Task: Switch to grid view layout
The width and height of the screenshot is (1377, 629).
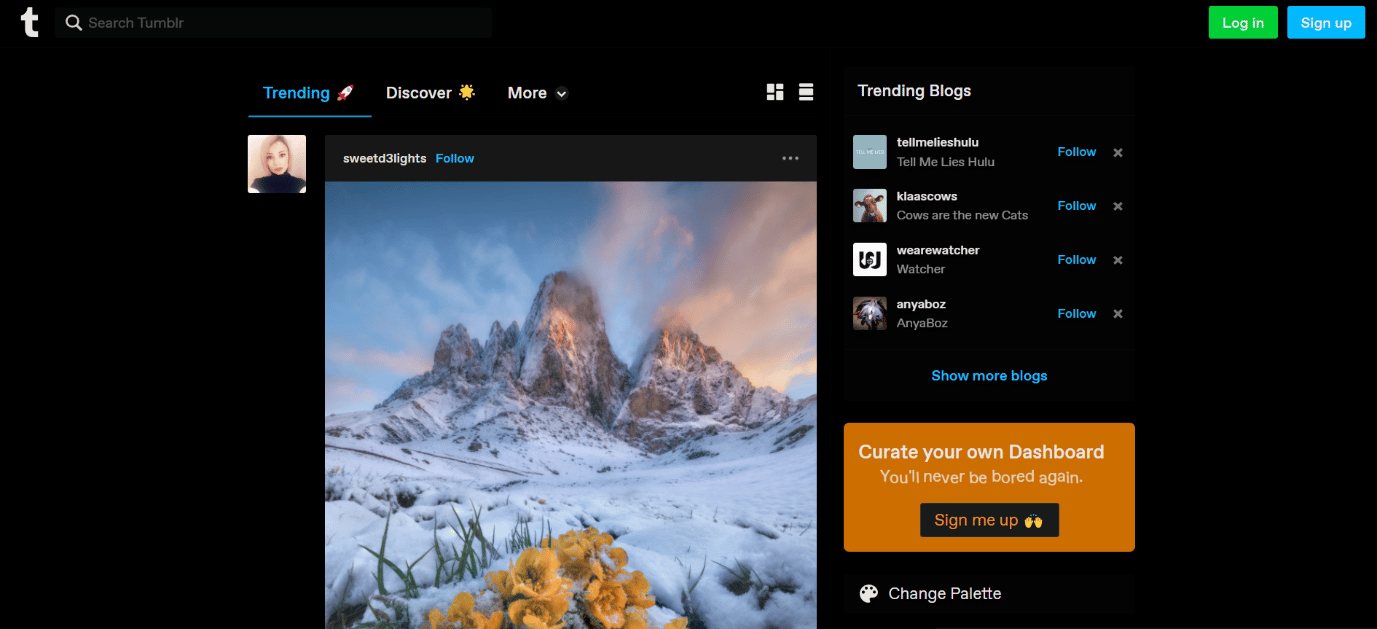Action: point(775,92)
